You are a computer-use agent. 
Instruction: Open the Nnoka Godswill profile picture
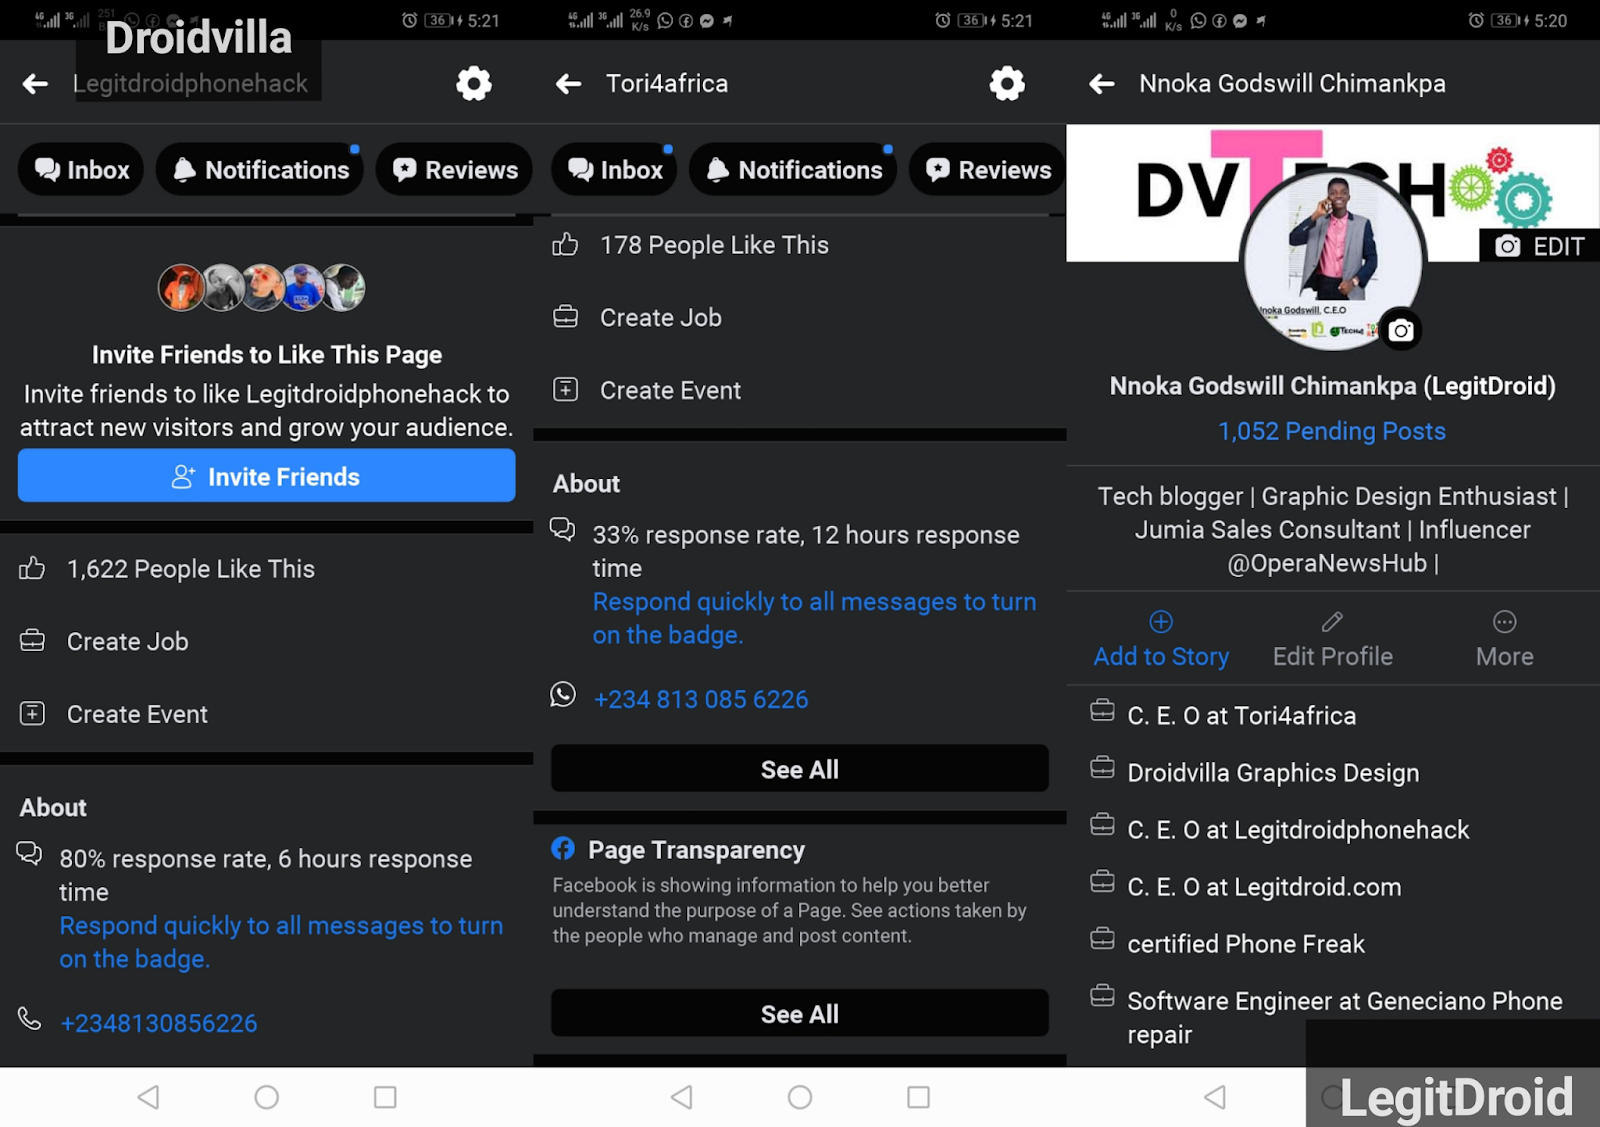pyautogui.click(x=1332, y=259)
